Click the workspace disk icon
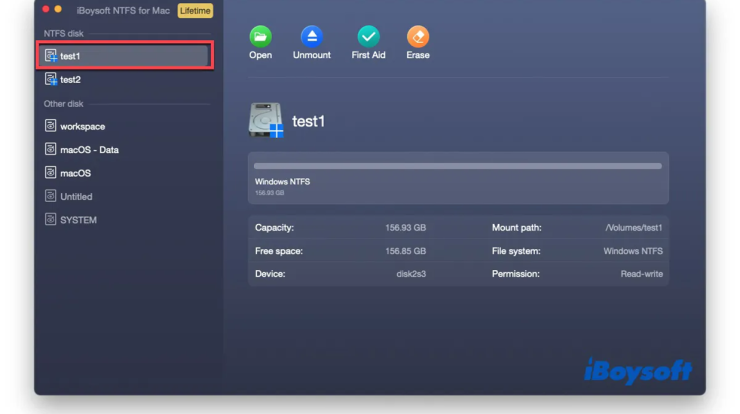The image size is (740, 414). [x=50, y=126]
